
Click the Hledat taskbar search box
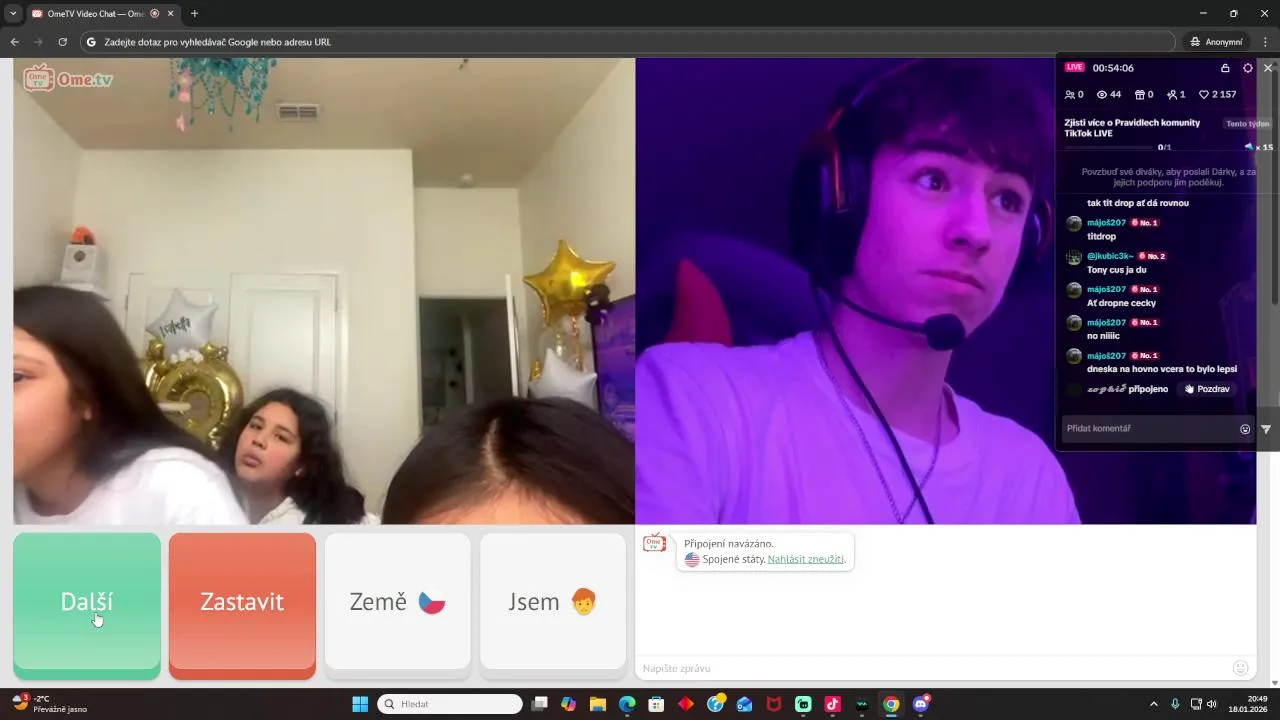(x=450, y=704)
